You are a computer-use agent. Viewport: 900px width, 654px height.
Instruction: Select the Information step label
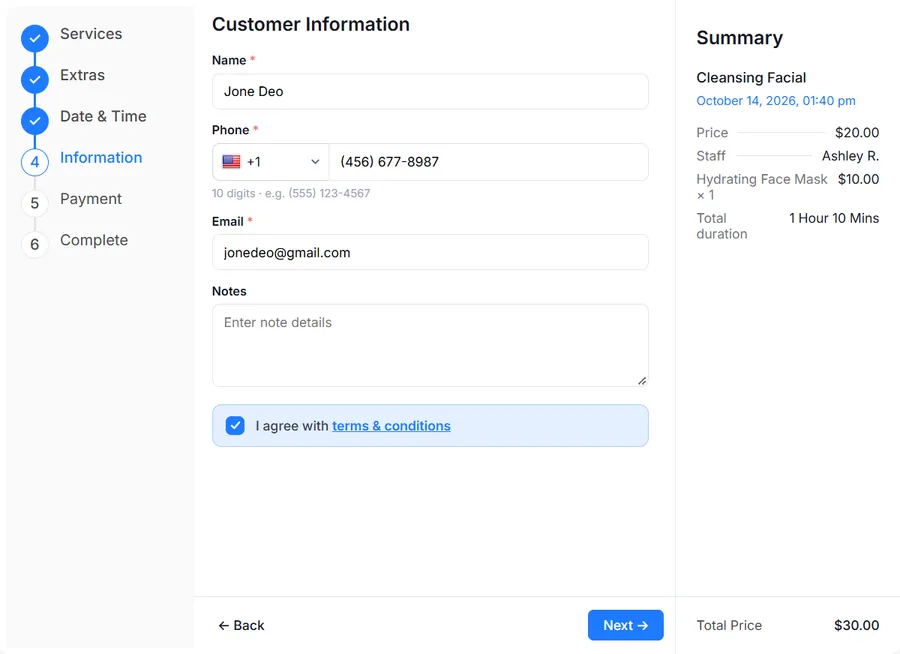click(101, 157)
